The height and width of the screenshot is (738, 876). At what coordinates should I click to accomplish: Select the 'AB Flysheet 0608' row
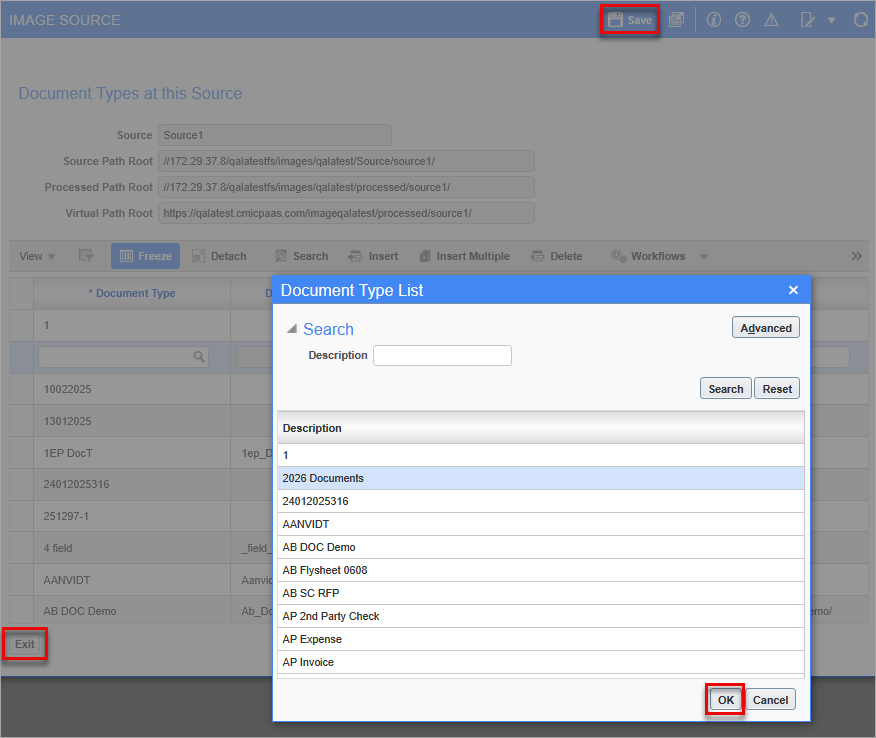tap(541, 570)
